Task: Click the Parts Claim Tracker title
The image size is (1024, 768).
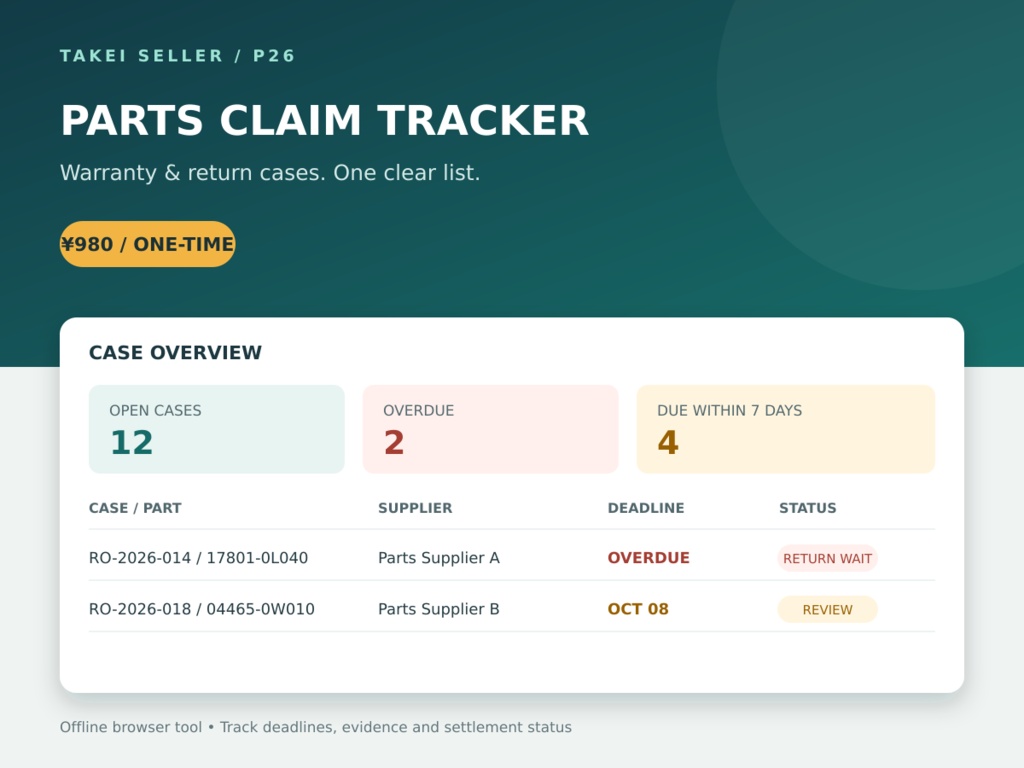Action: pyautogui.click(x=325, y=120)
